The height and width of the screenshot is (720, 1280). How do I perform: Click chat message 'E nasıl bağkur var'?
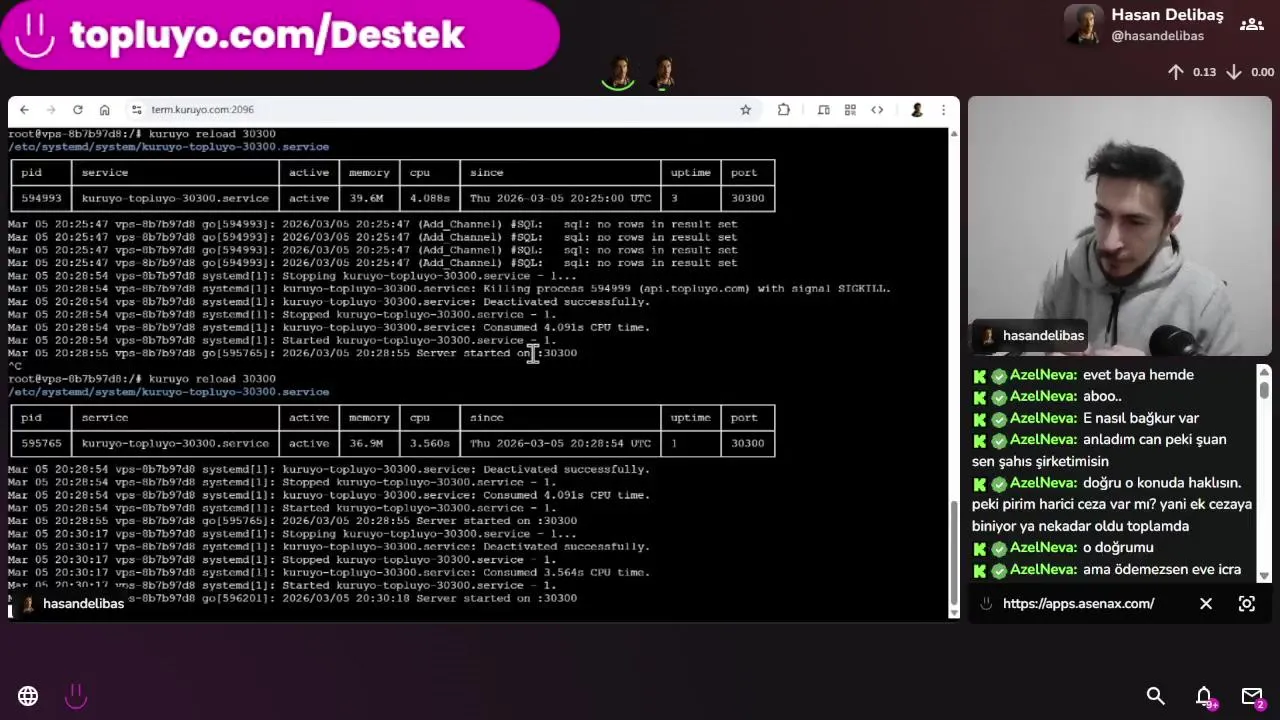1140,418
